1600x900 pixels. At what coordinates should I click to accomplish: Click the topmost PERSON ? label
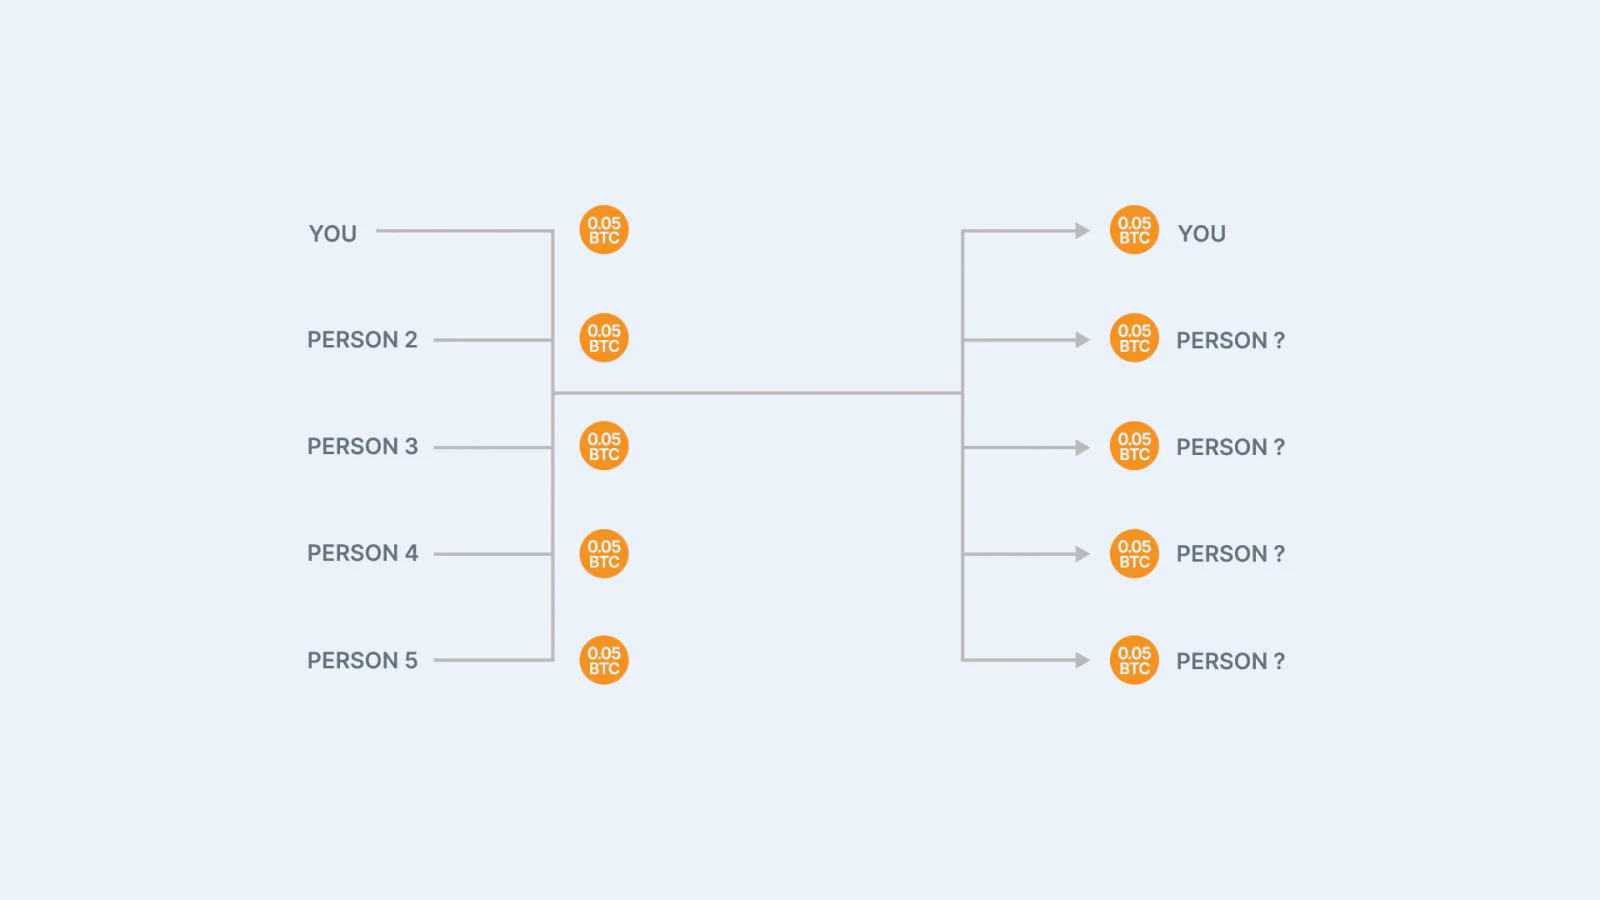tap(1231, 341)
